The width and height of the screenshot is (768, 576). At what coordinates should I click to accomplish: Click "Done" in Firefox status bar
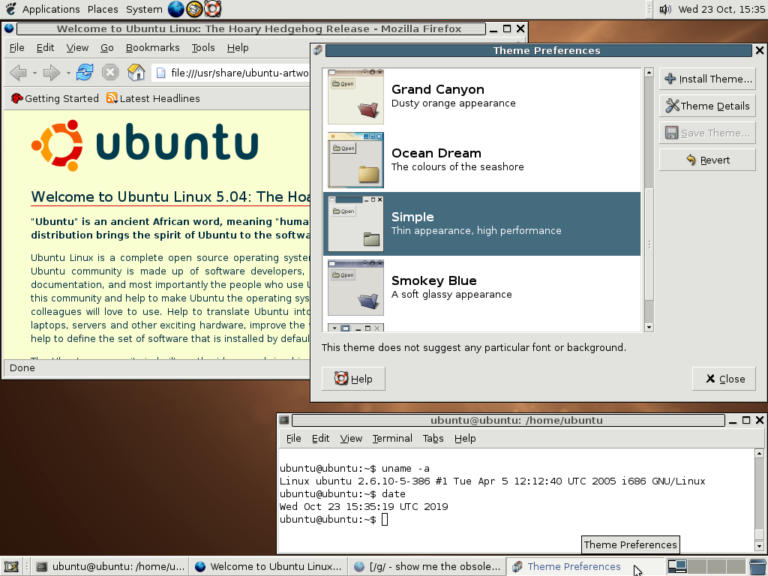[x=22, y=368]
